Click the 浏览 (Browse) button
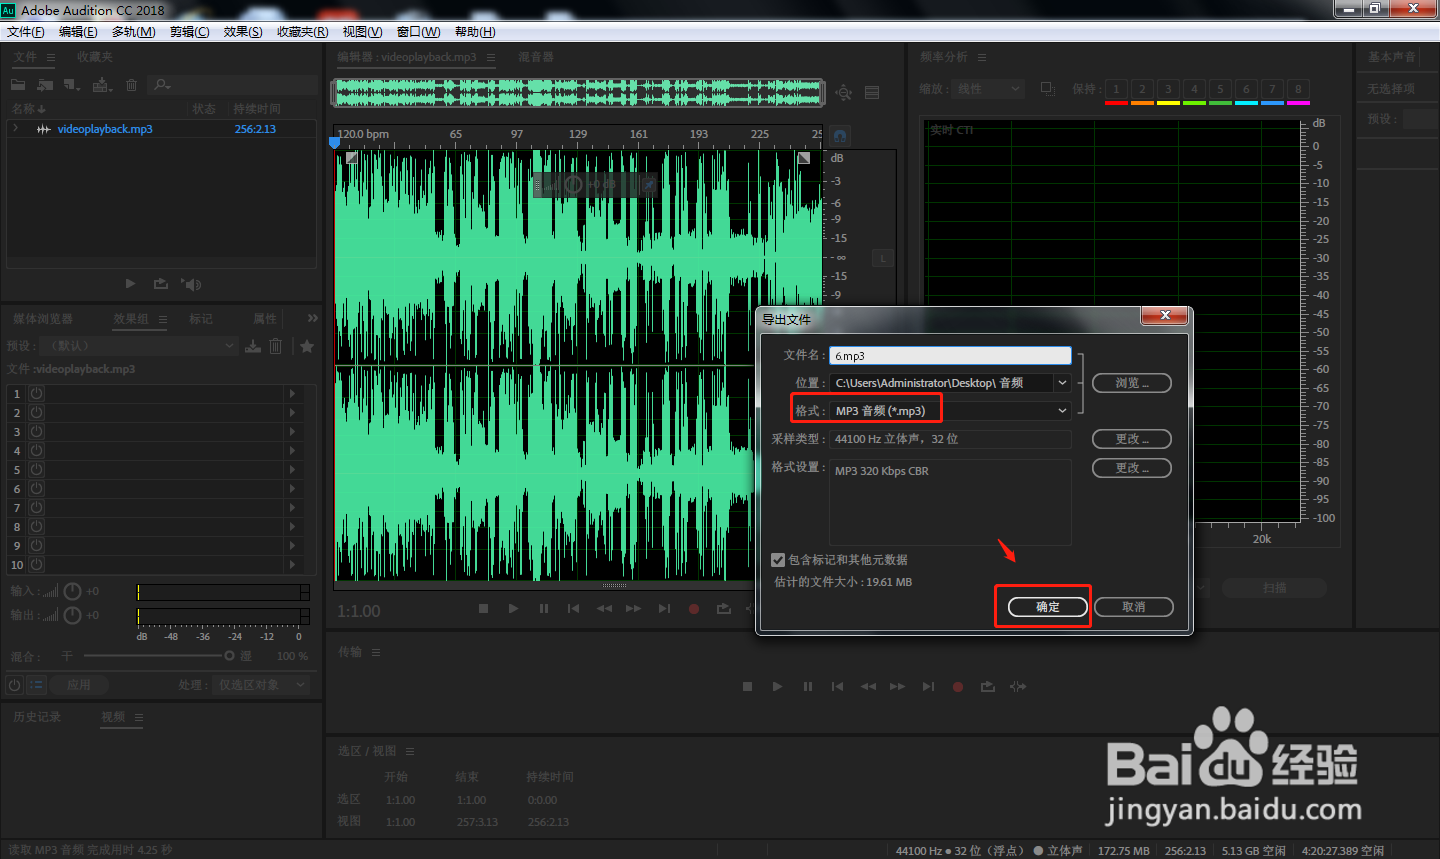 pyautogui.click(x=1132, y=383)
